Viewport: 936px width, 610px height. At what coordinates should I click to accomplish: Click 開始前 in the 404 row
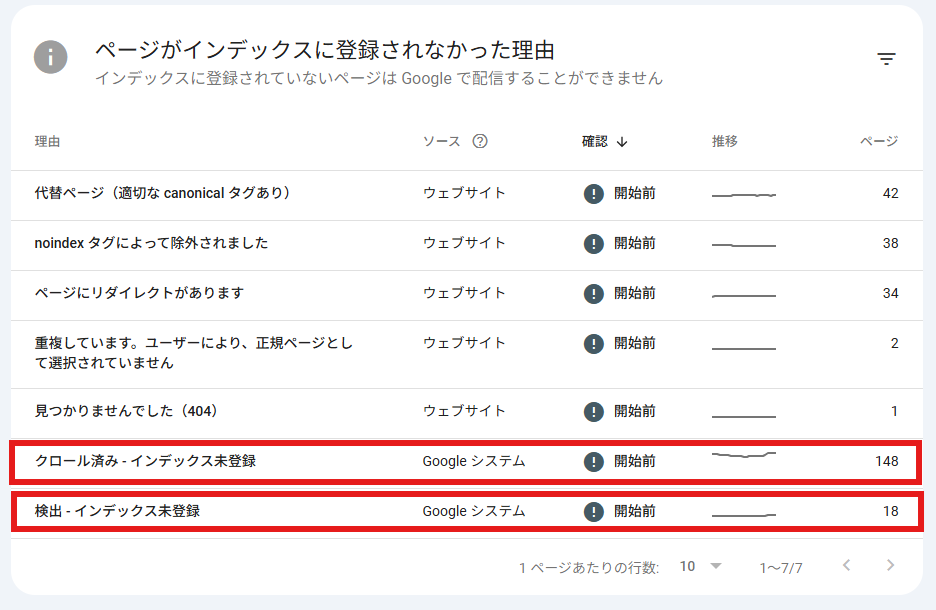[635, 412]
